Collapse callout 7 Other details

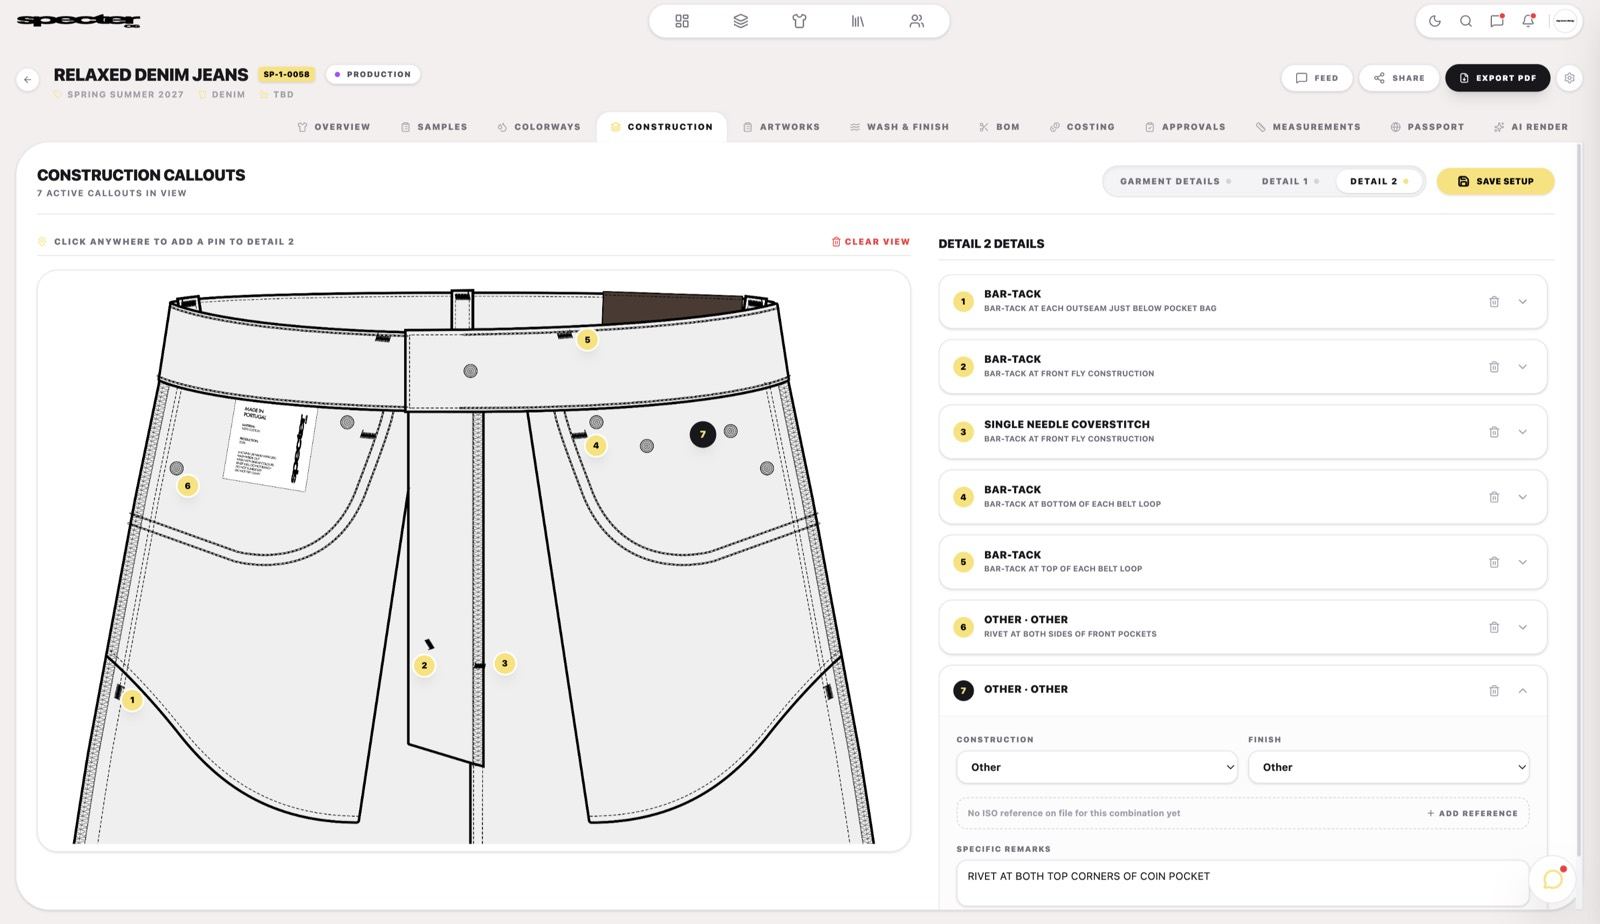point(1523,691)
